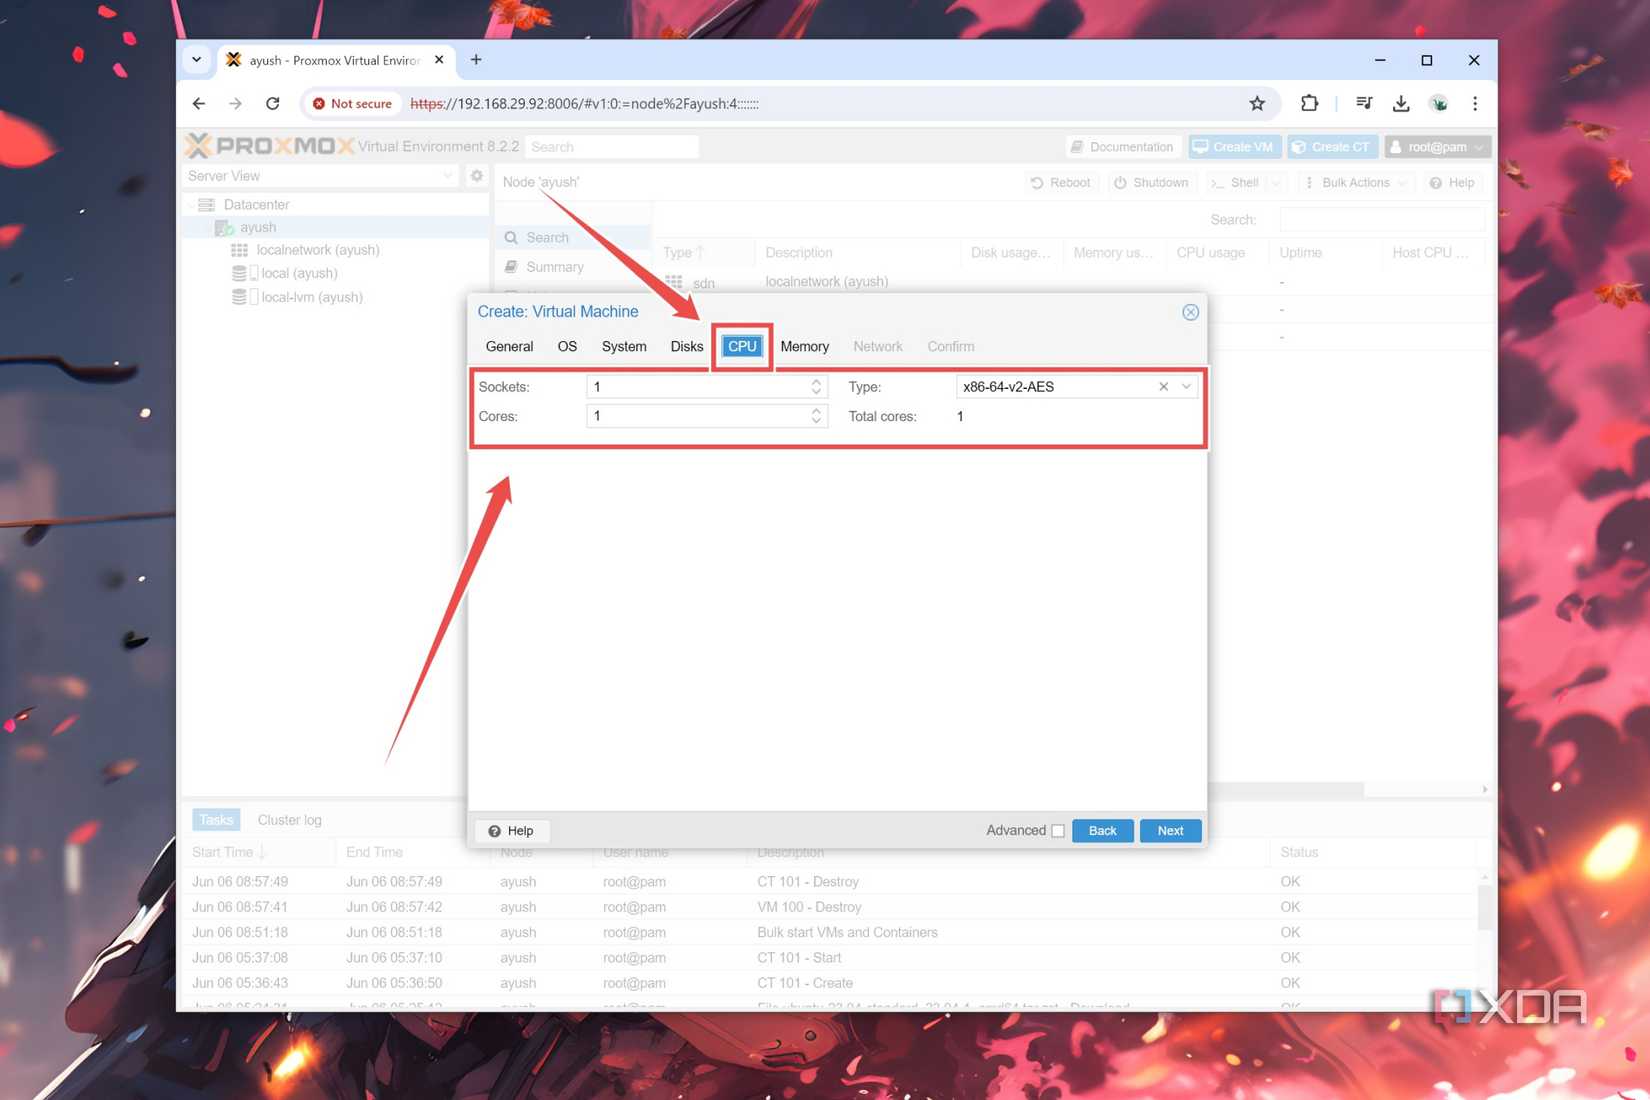Screen dimensions: 1650x1100
Task: Click the bookmark star in the address bar
Action: pos(1257,103)
